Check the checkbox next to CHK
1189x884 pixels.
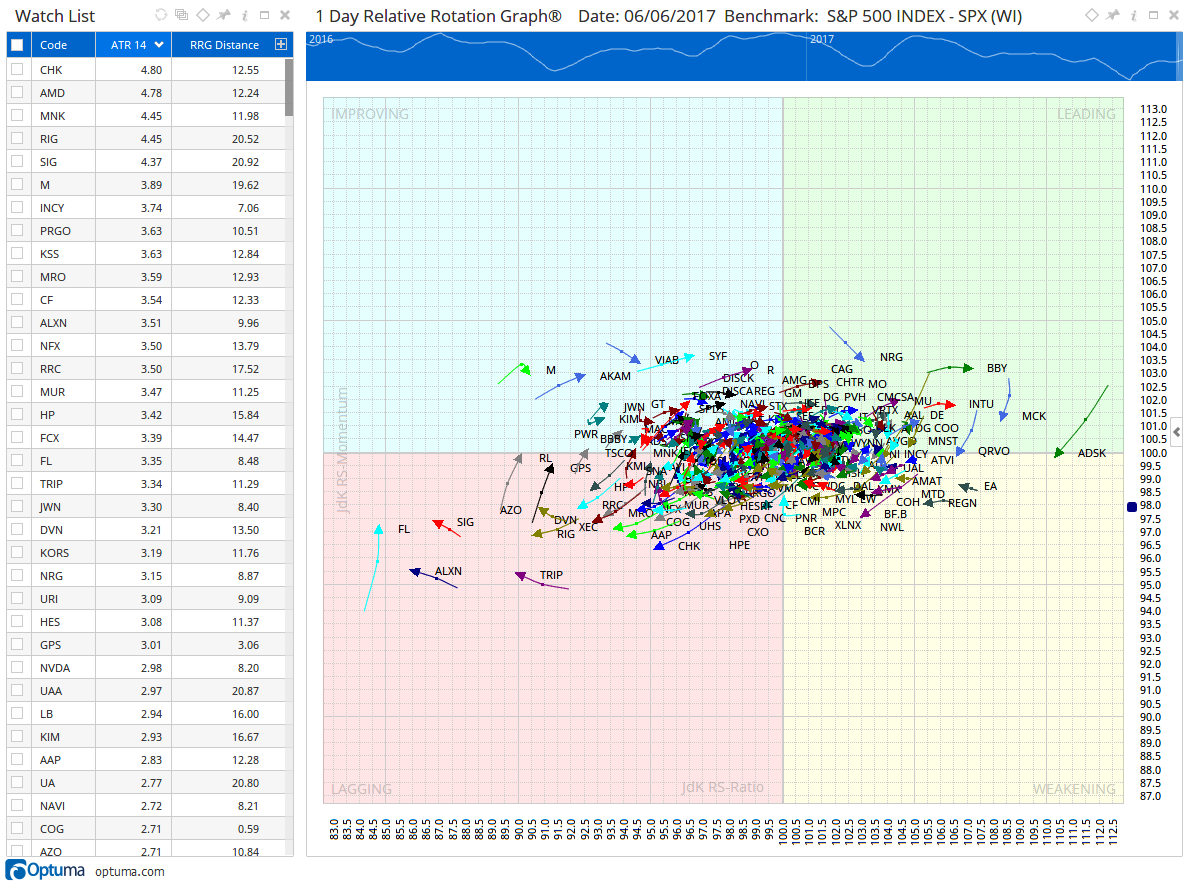pyautogui.click(x=16, y=68)
